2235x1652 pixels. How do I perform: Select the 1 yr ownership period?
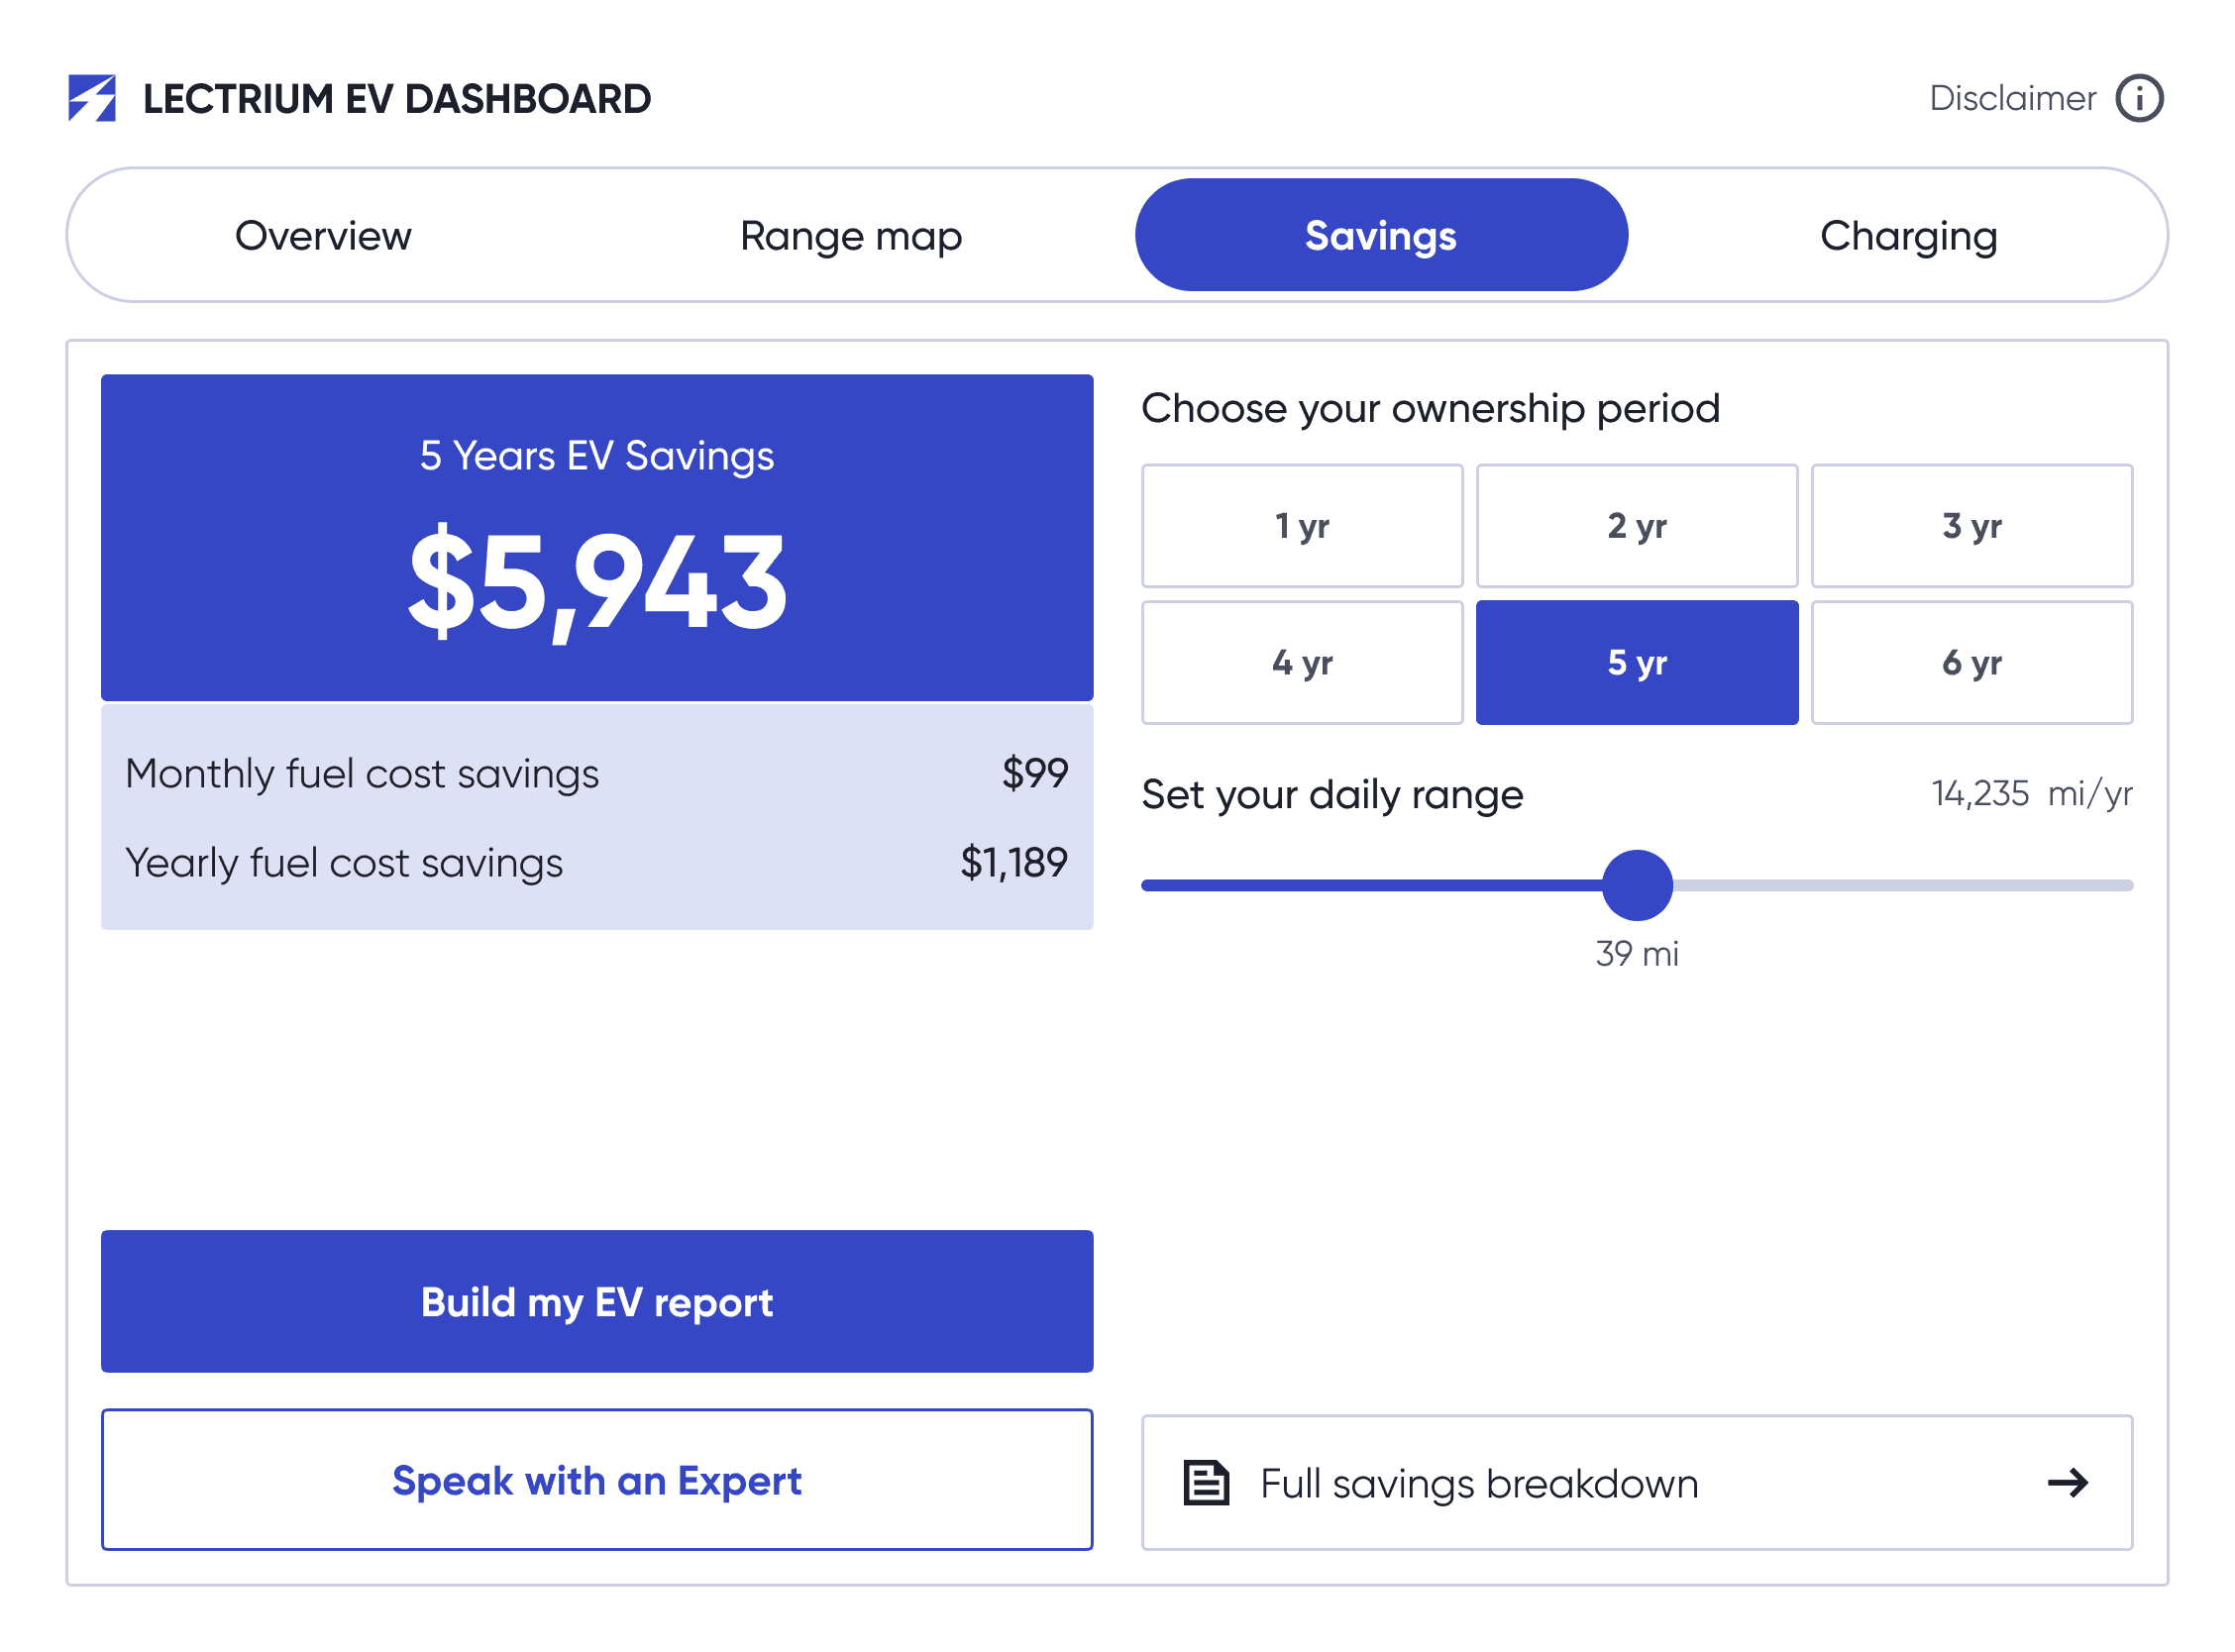point(1302,526)
